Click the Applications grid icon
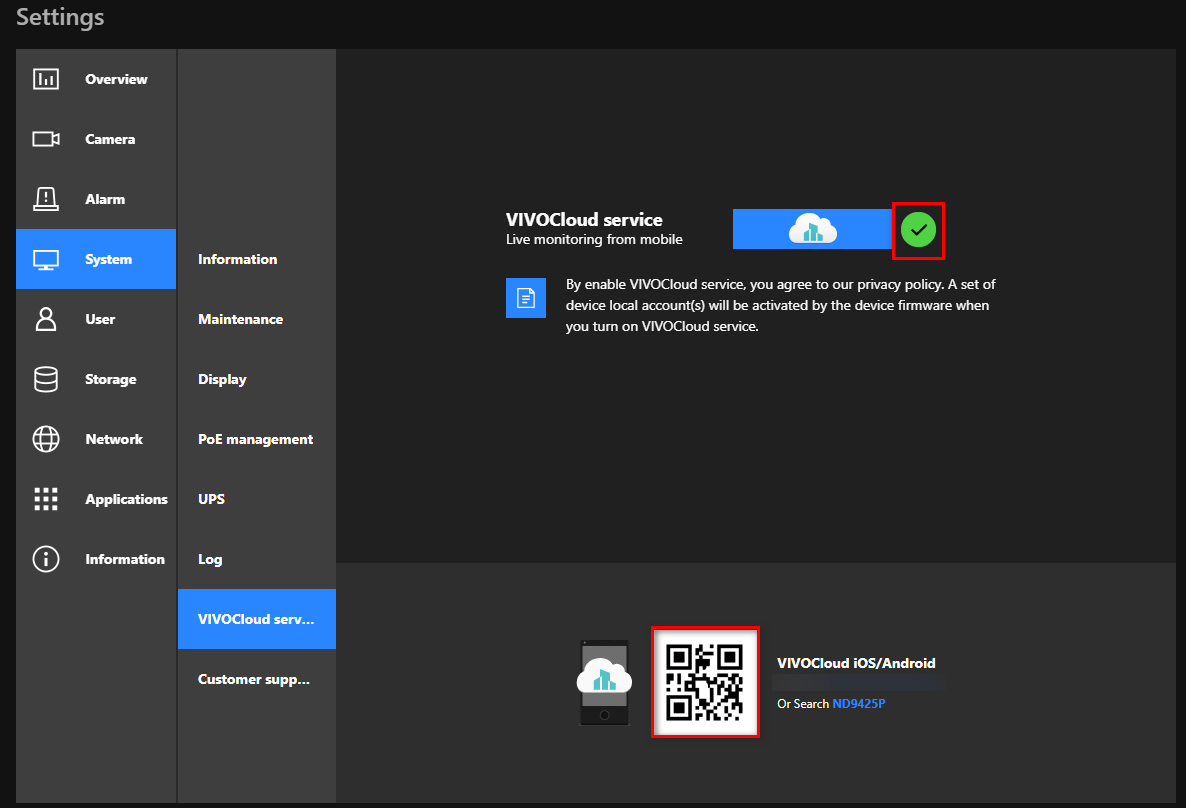This screenshot has width=1186, height=808. (46, 499)
